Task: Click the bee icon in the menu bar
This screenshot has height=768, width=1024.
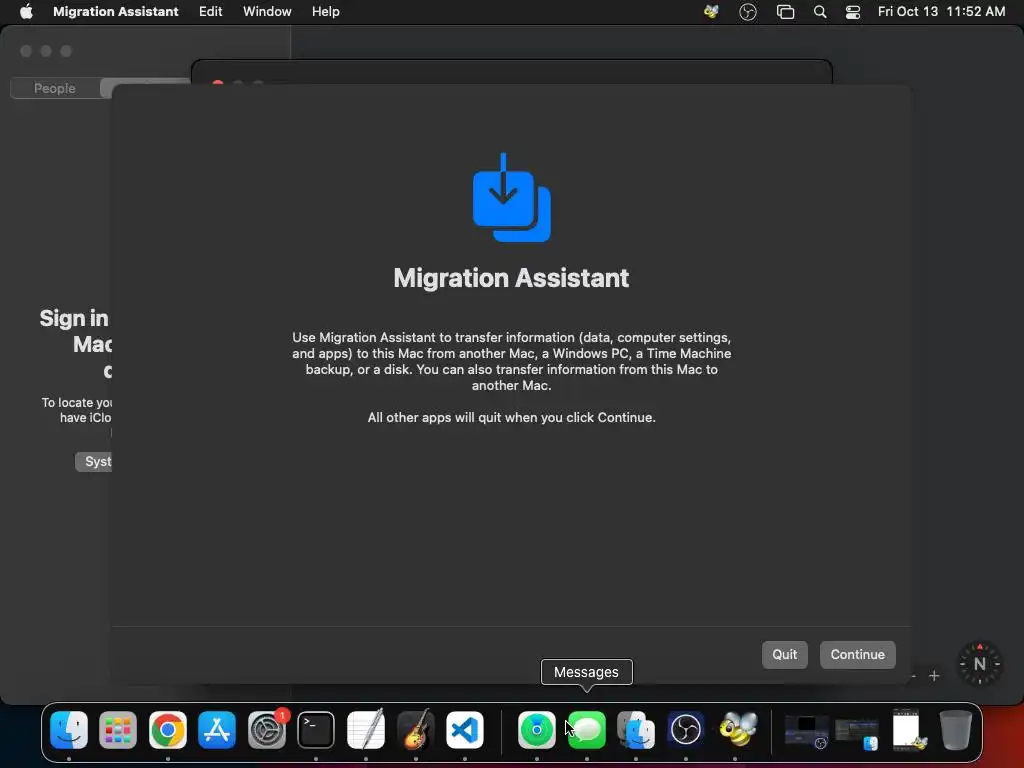Action: pos(711,11)
